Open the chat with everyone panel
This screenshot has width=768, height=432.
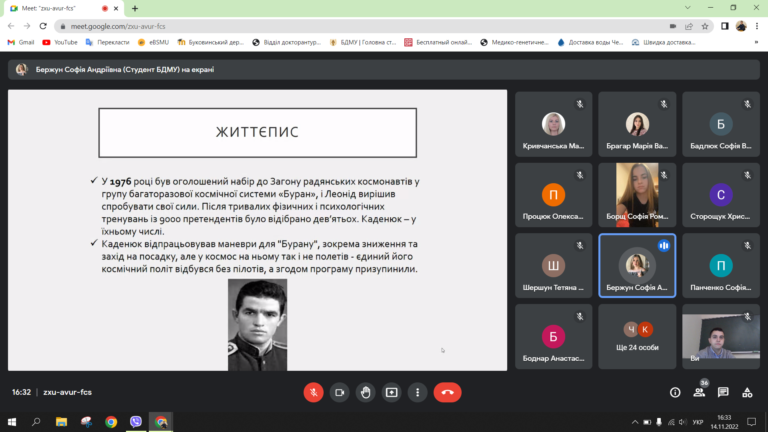point(722,392)
